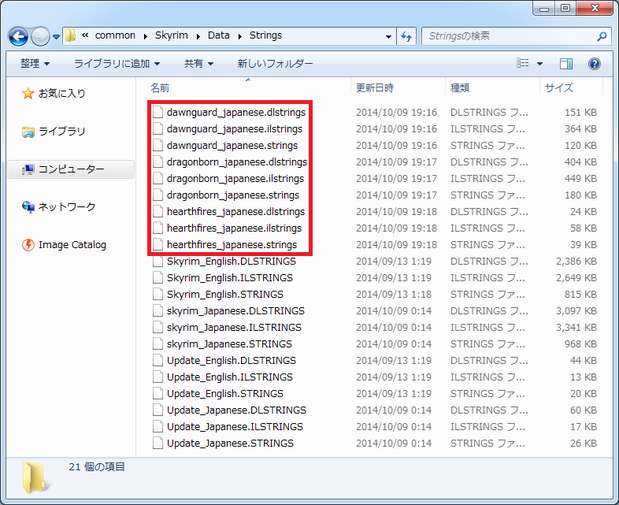
Task: Select file skyrim_Japanese.DLSTRINGS
Action: click(x=236, y=311)
